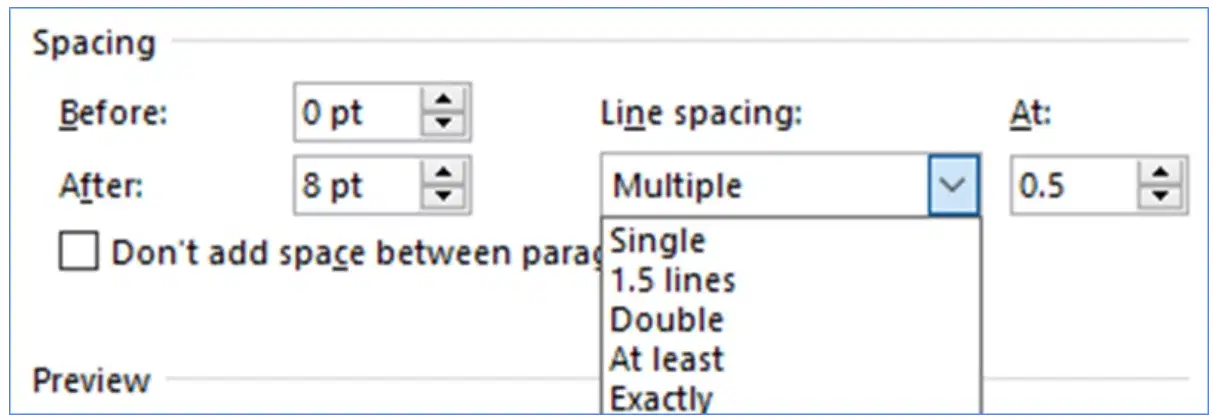
Task: Decrease the At value with down arrow
Action: click(1161, 199)
